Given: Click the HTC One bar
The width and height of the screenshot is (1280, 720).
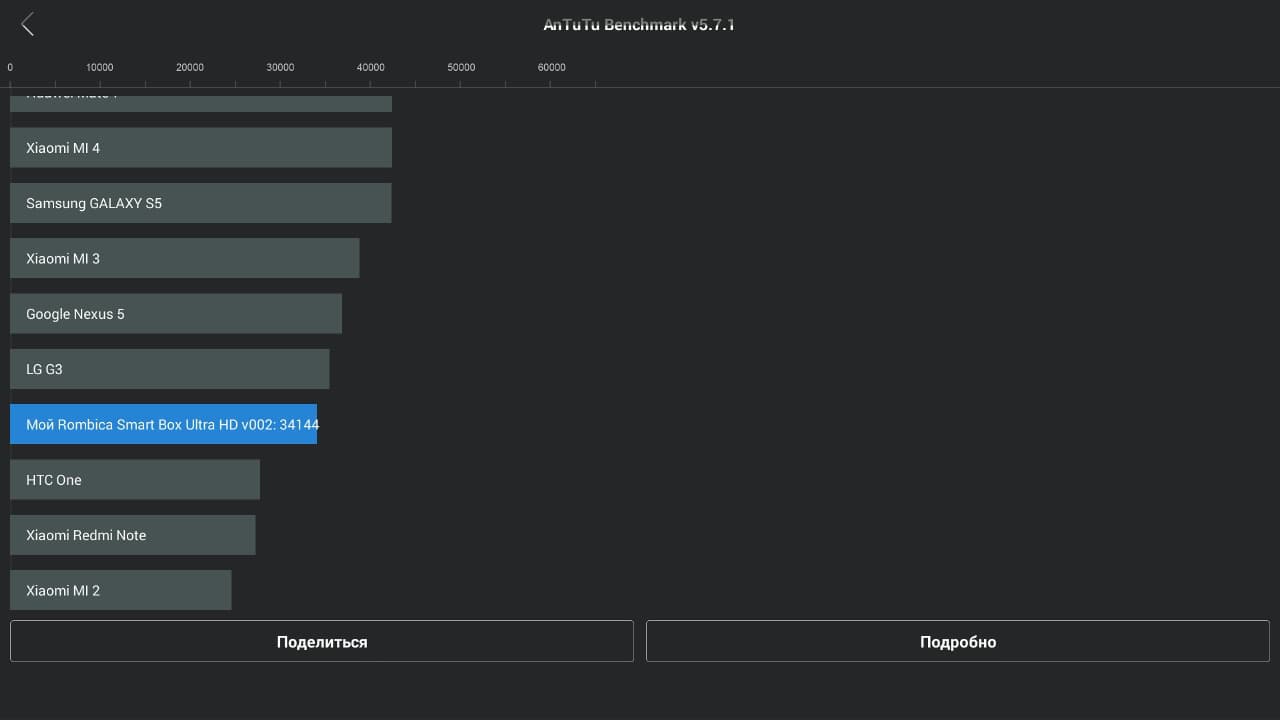Looking at the screenshot, I should pos(134,480).
